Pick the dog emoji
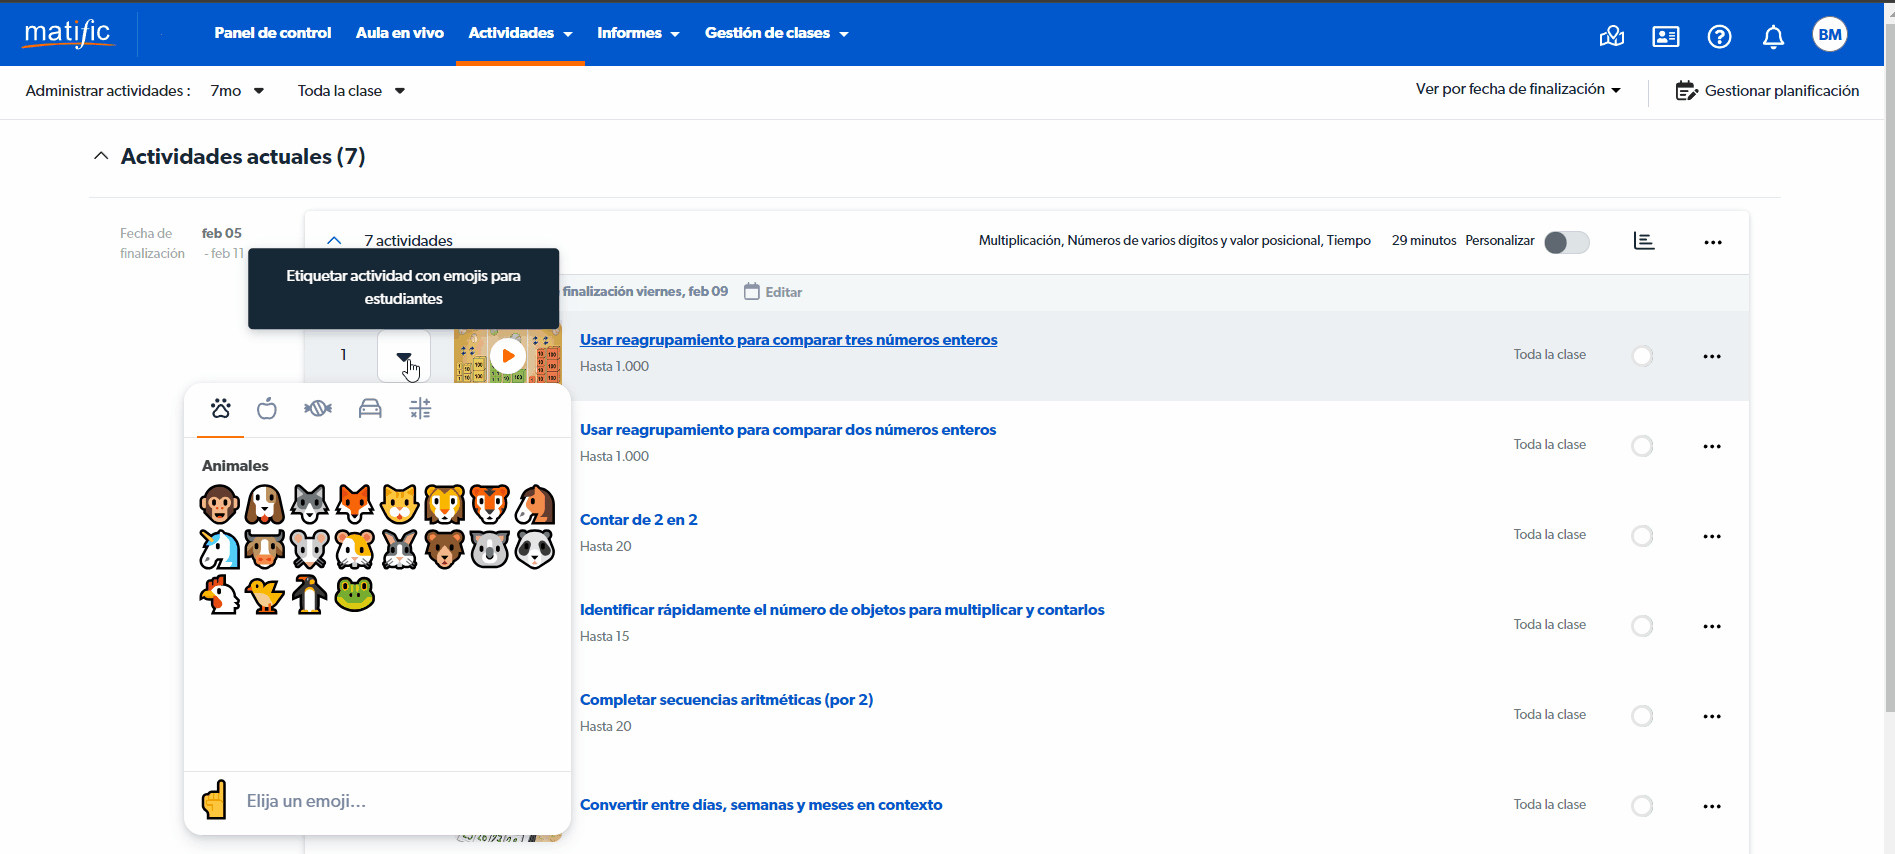 tap(265, 504)
